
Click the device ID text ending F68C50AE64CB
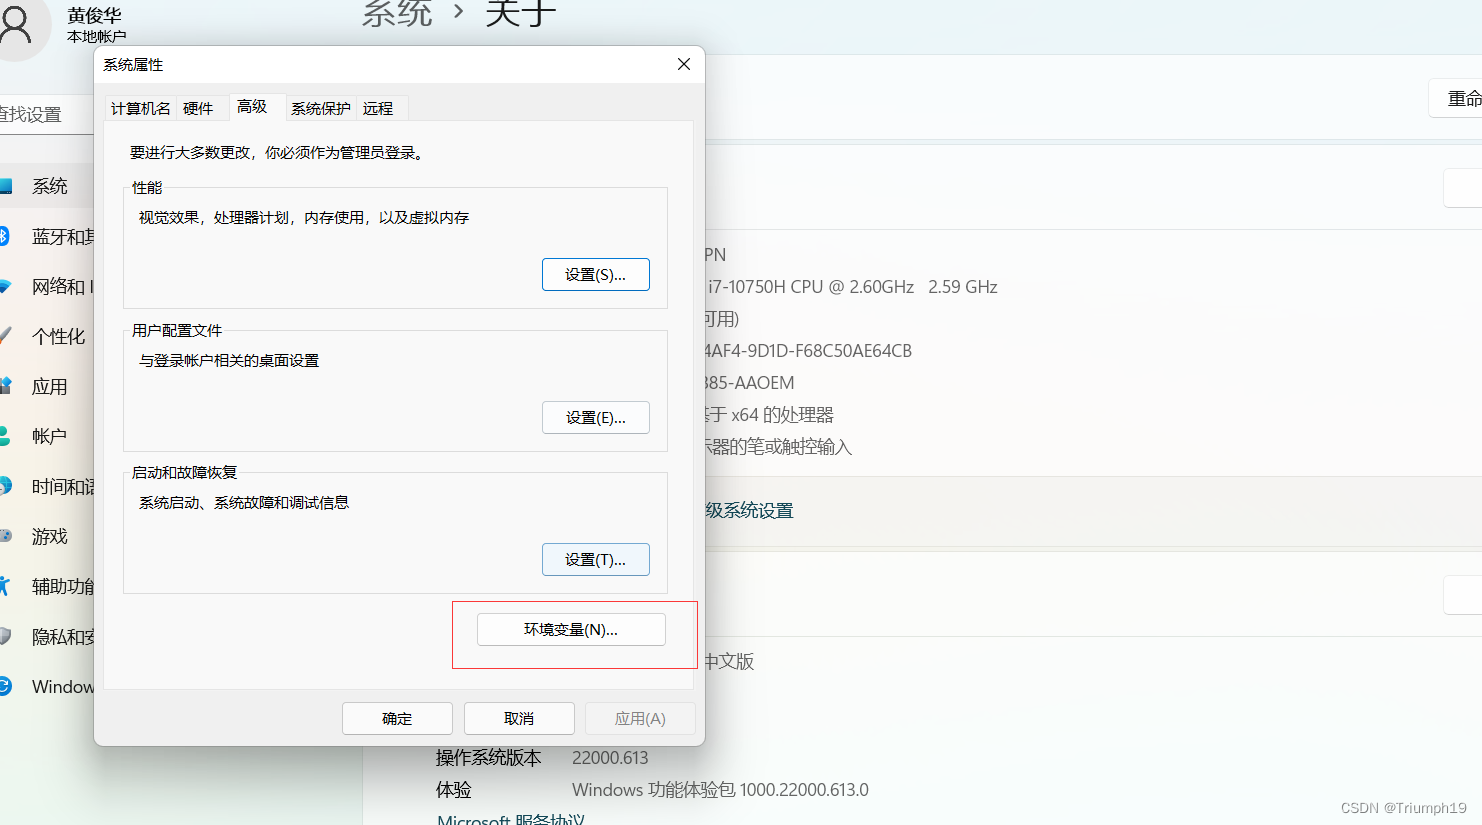click(x=808, y=351)
